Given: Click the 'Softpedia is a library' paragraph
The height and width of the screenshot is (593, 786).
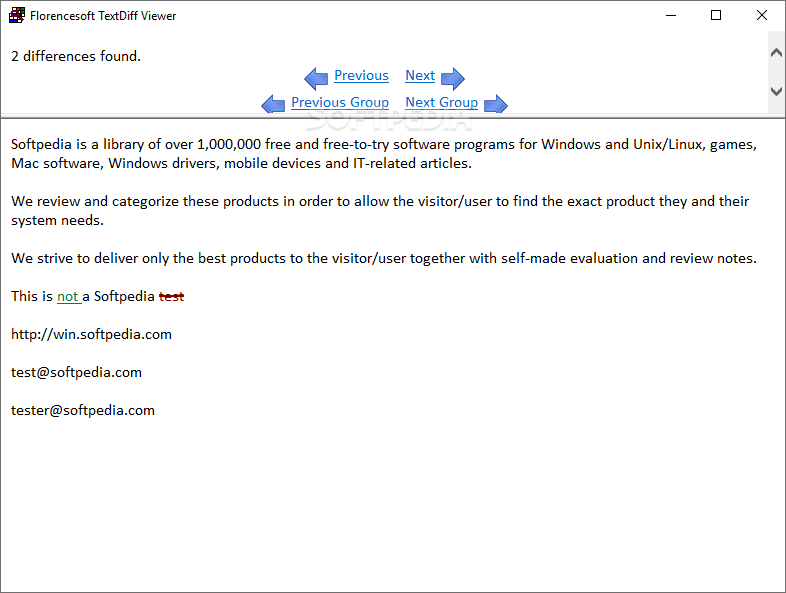Looking at the screenshot, I should click(384, 153).
